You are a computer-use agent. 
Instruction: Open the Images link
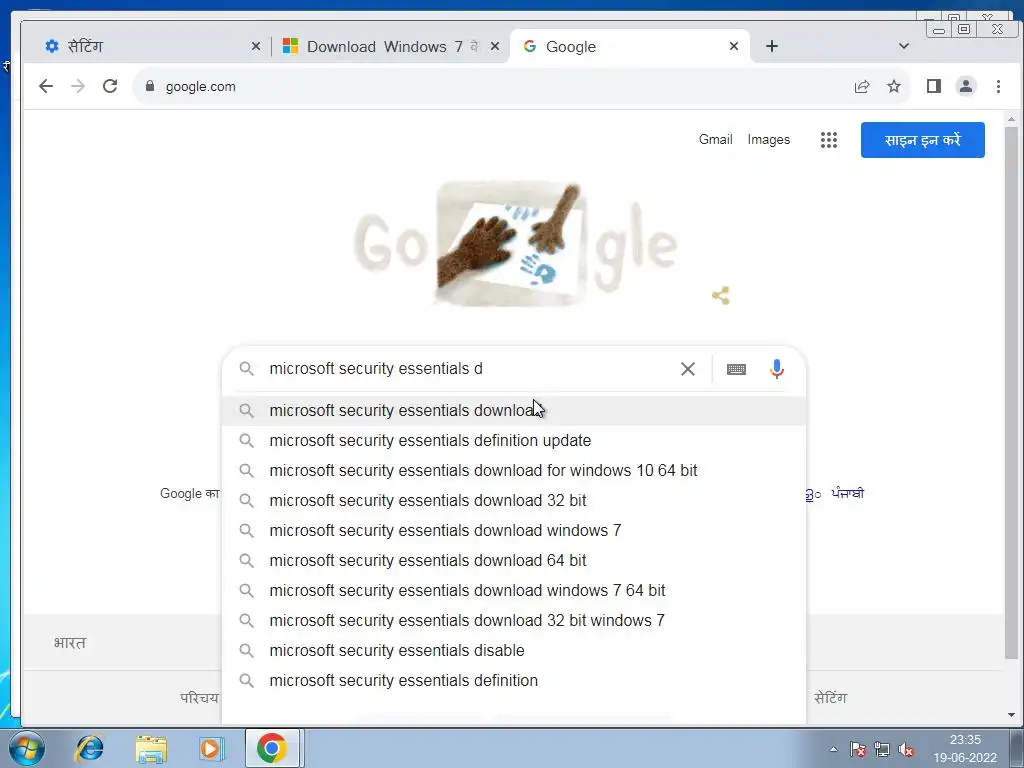[x=769, y=140]
